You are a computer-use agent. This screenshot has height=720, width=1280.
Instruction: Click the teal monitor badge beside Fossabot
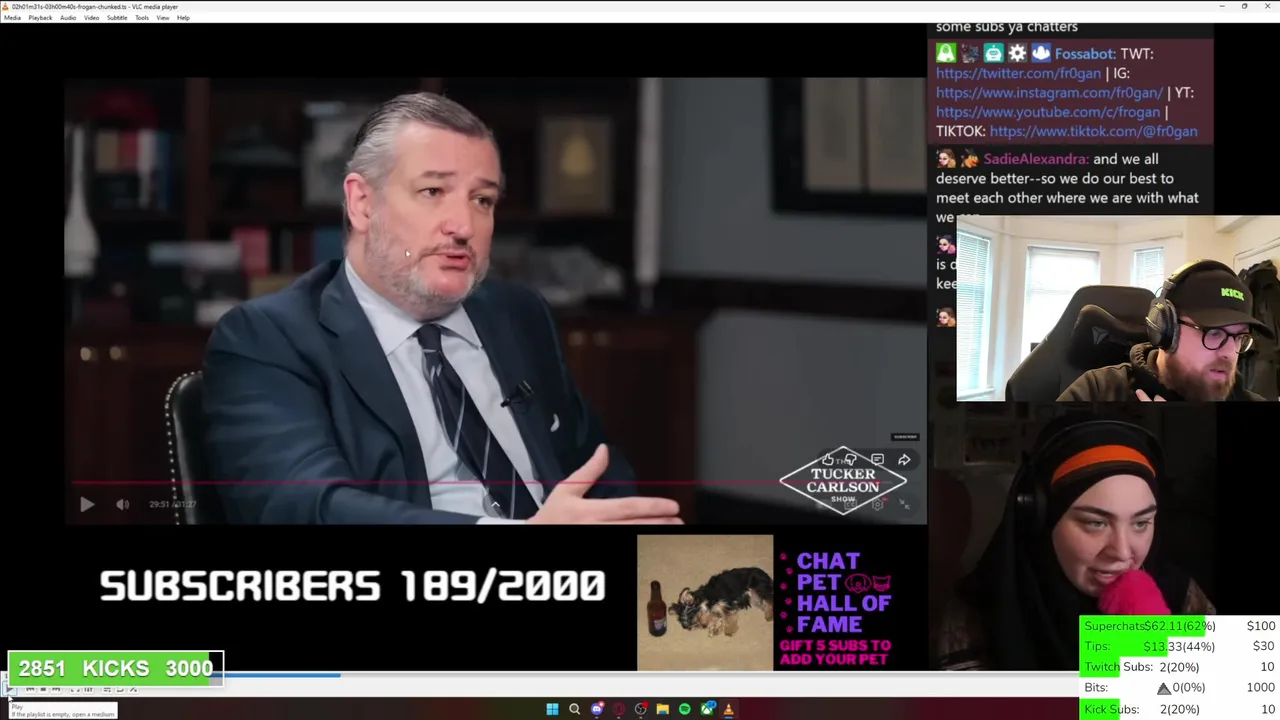pyautogui.click(x=993, y=54)
